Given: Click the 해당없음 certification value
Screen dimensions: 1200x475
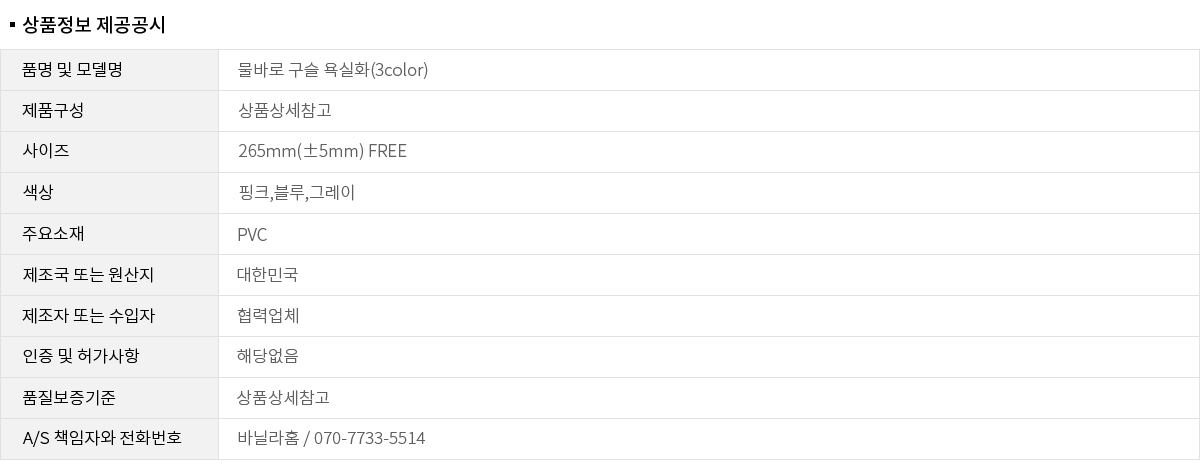Looking at the screenshot, I should [x=268, y=357].
